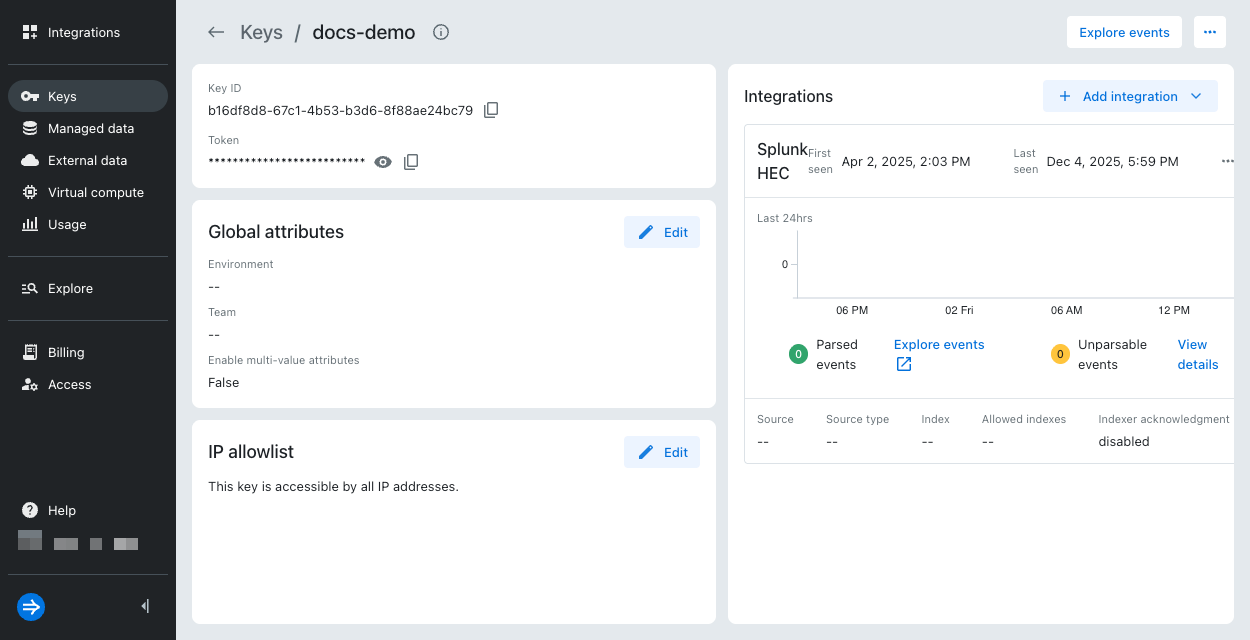Click the last seen date Dec 4, 2025
The image size is (1250, 640).
(1112, 161)
